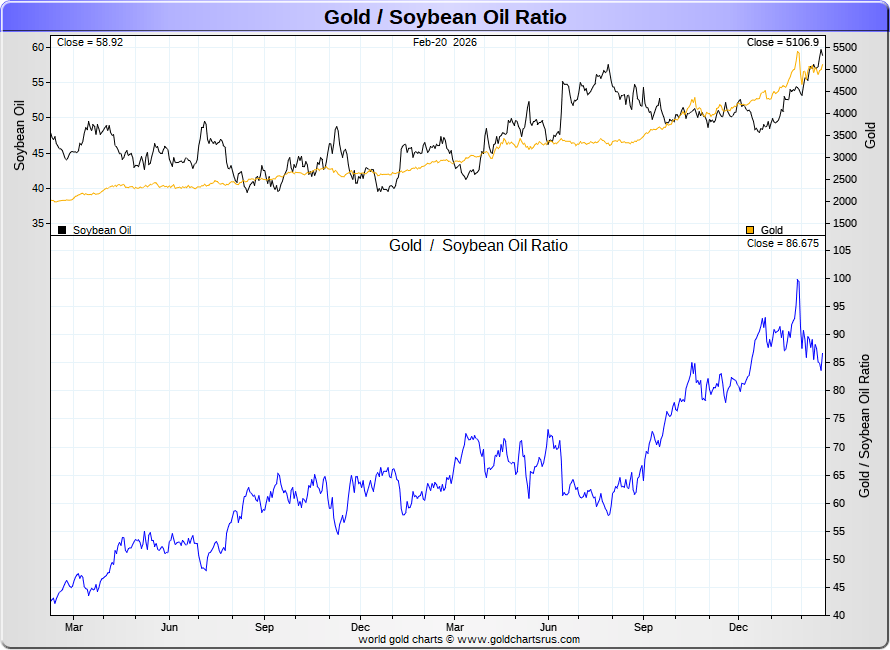Click the 5500 tick on gold axis

pos(845,48)
